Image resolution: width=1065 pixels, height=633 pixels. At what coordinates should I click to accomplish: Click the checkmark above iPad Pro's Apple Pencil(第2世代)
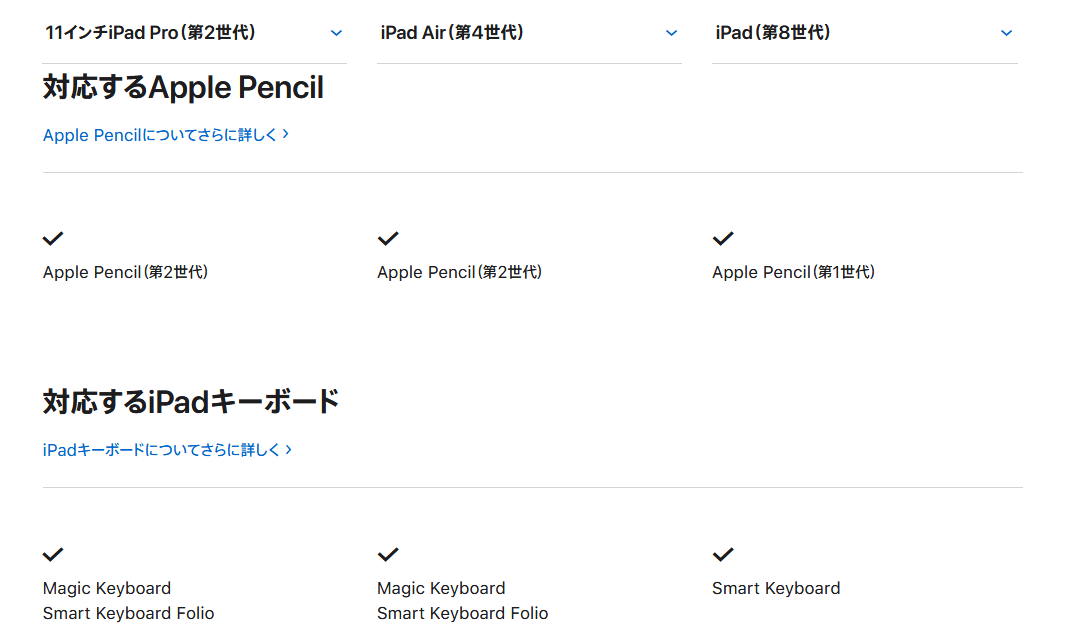coord(53,238)
